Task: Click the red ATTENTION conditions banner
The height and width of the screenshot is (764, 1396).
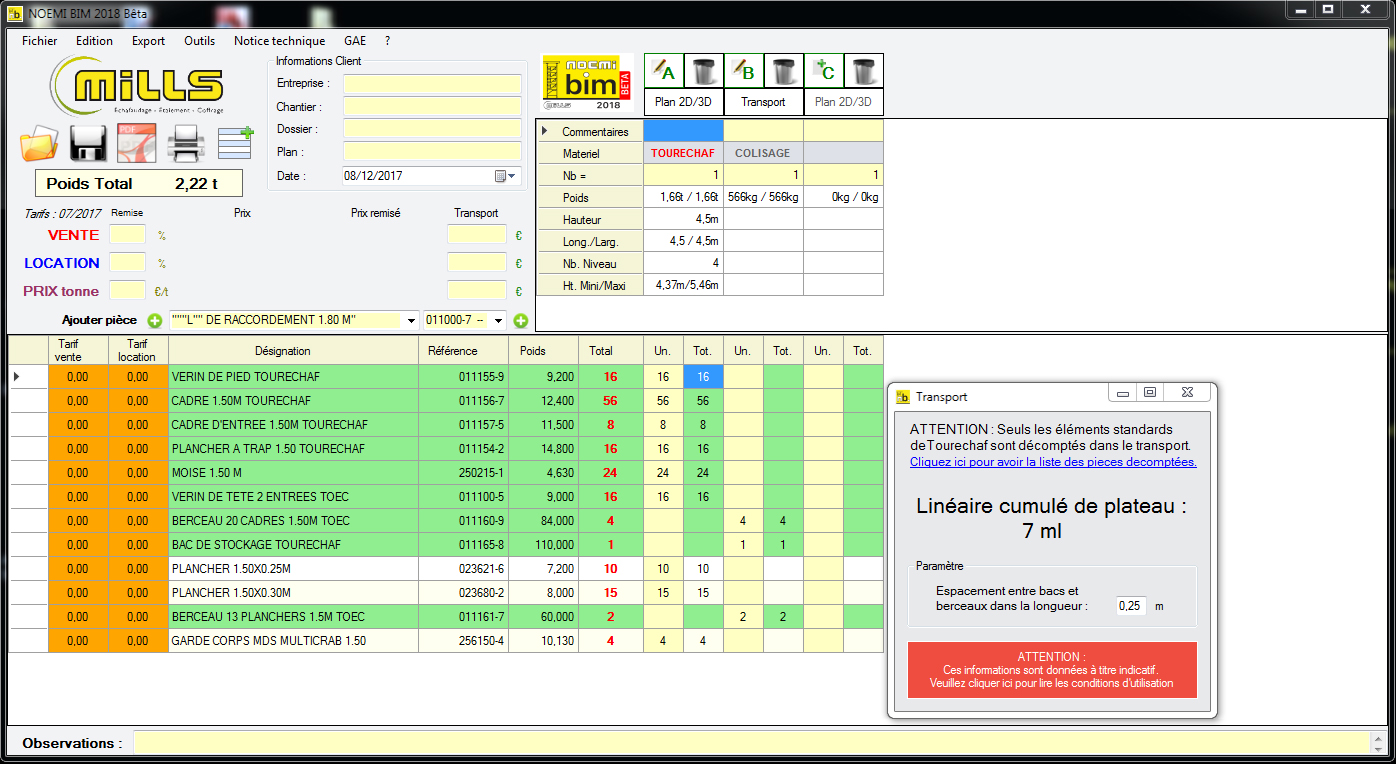Action: point(1051,670)
